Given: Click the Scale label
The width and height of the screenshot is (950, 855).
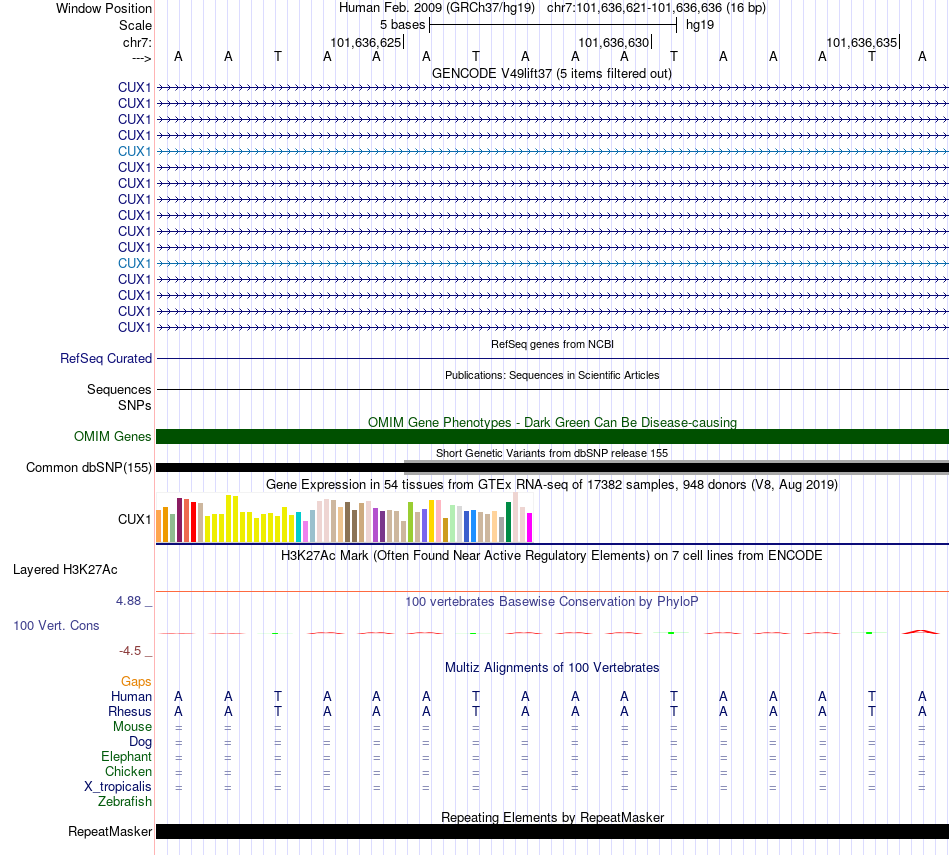Looking at the screenshot, I should (135, 25).
